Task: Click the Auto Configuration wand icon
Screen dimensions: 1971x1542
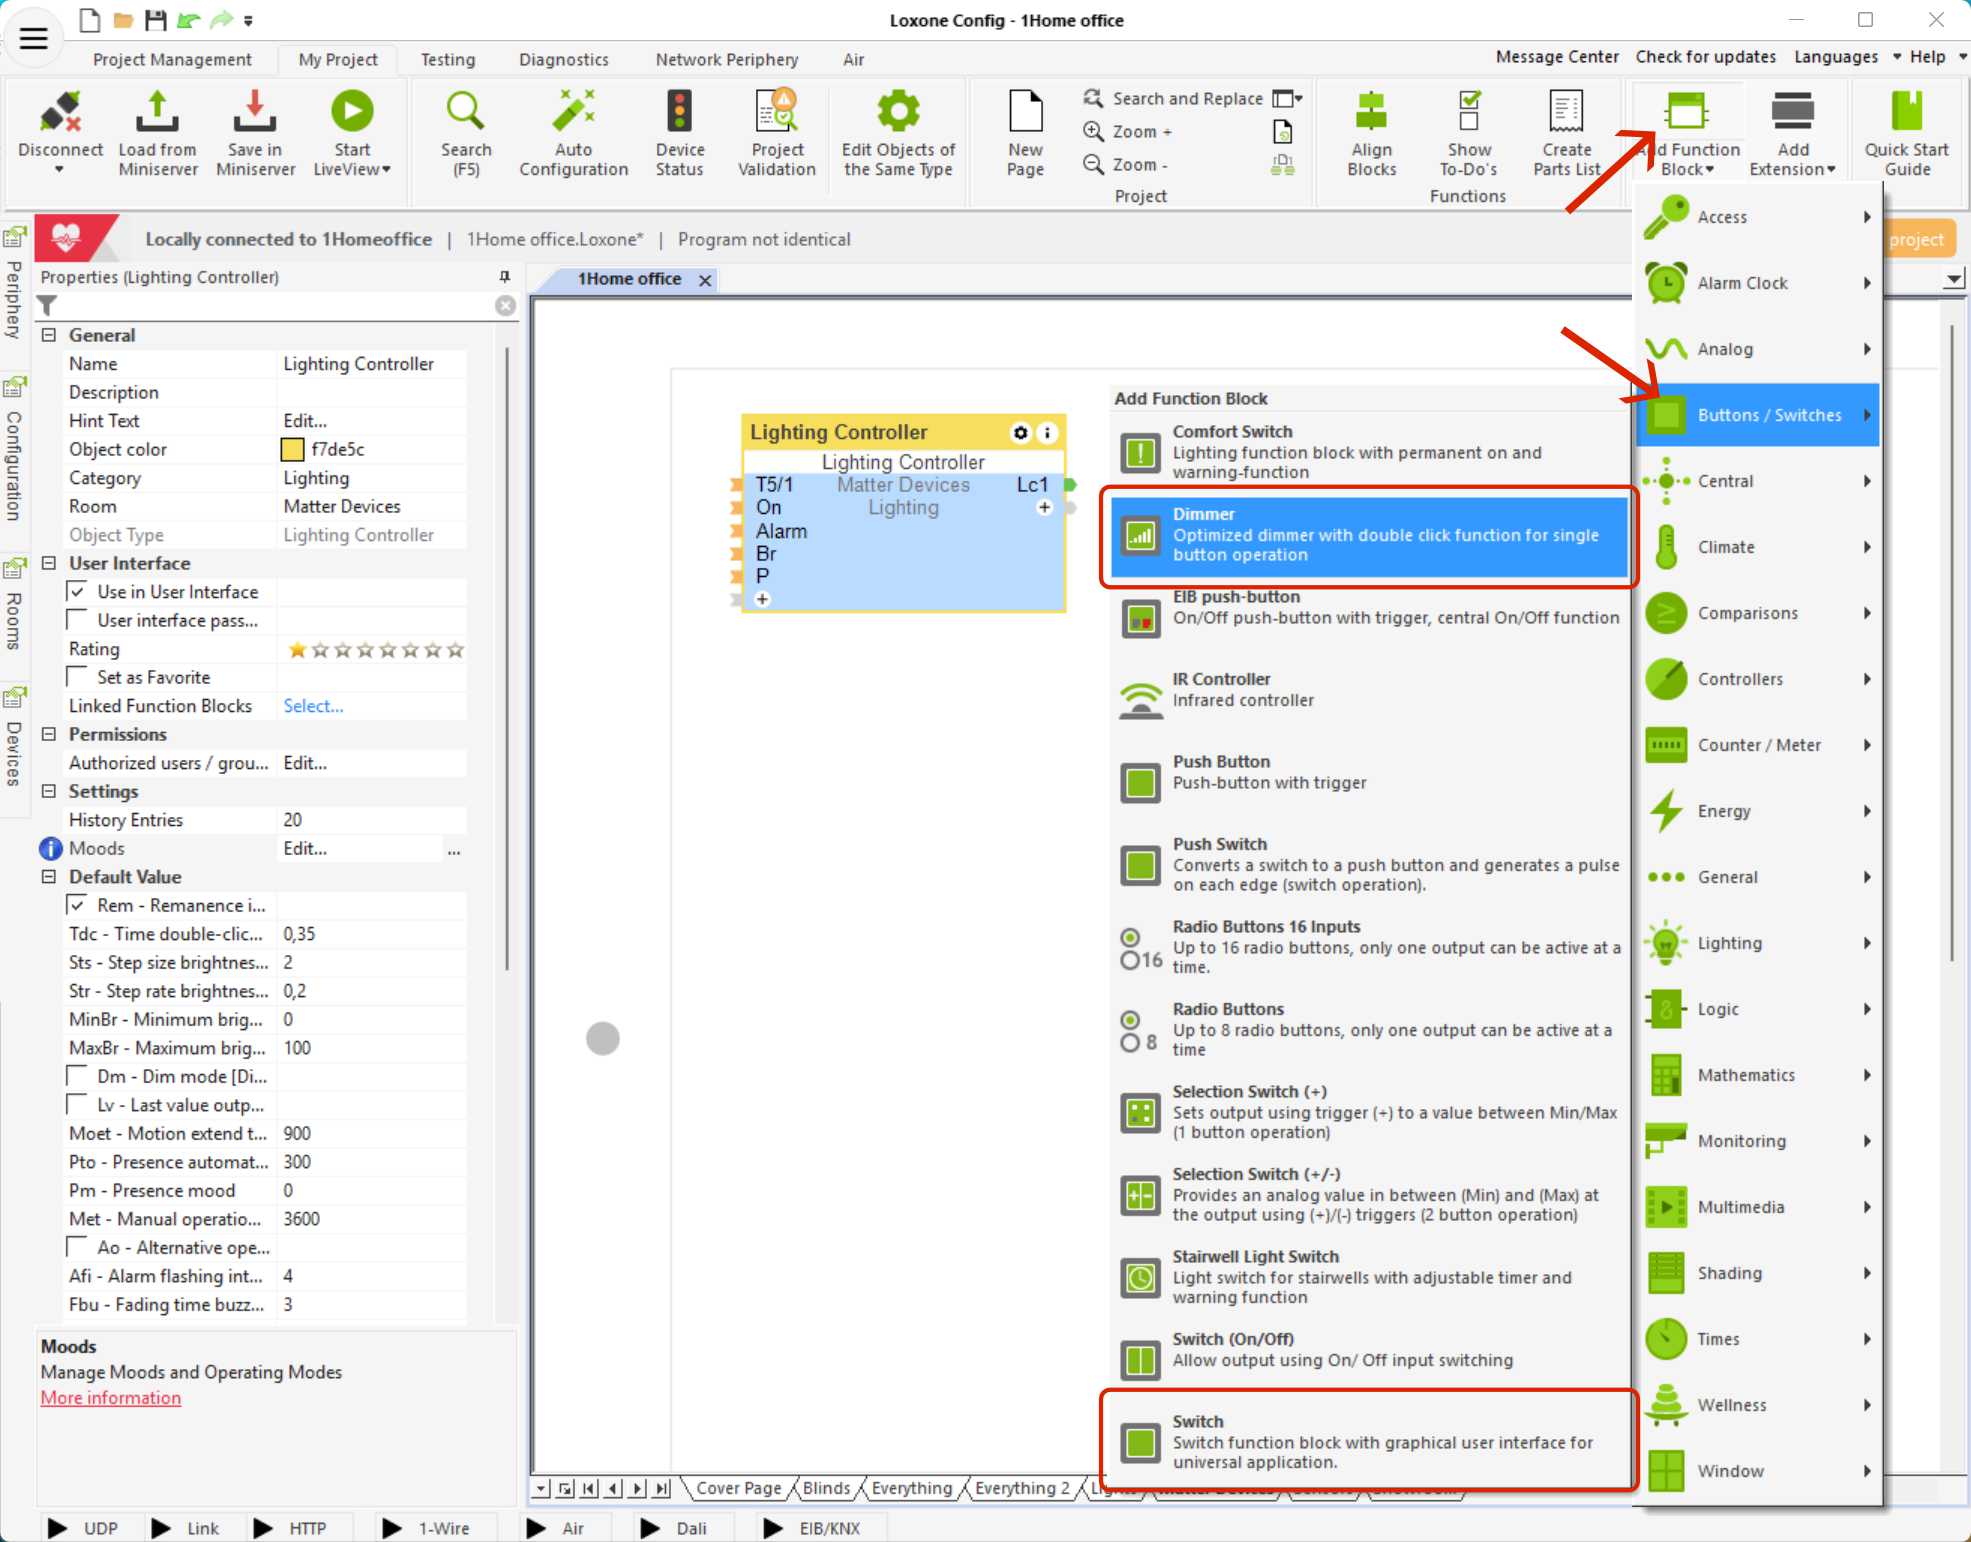Action: [573, 112]
